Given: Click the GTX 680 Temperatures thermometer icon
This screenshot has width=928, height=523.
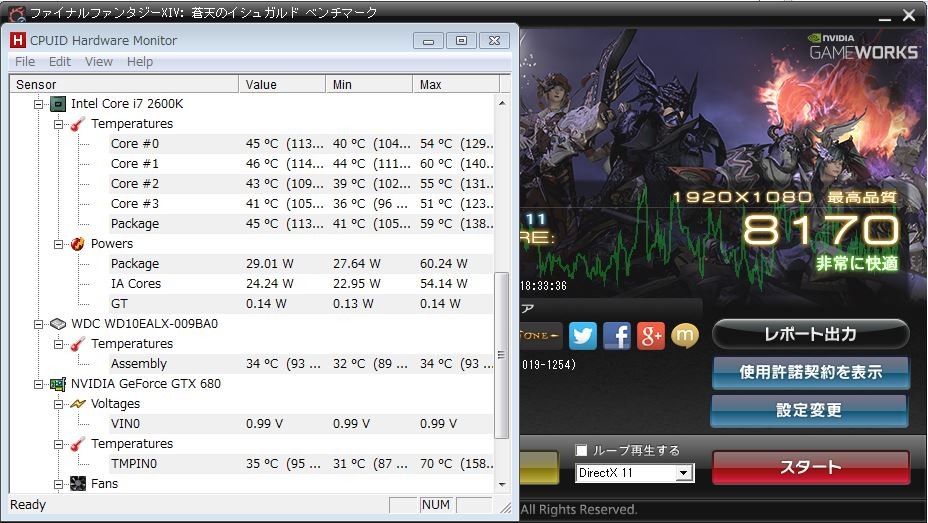Looking at the screenshot, I should click(x=78, y=444).
